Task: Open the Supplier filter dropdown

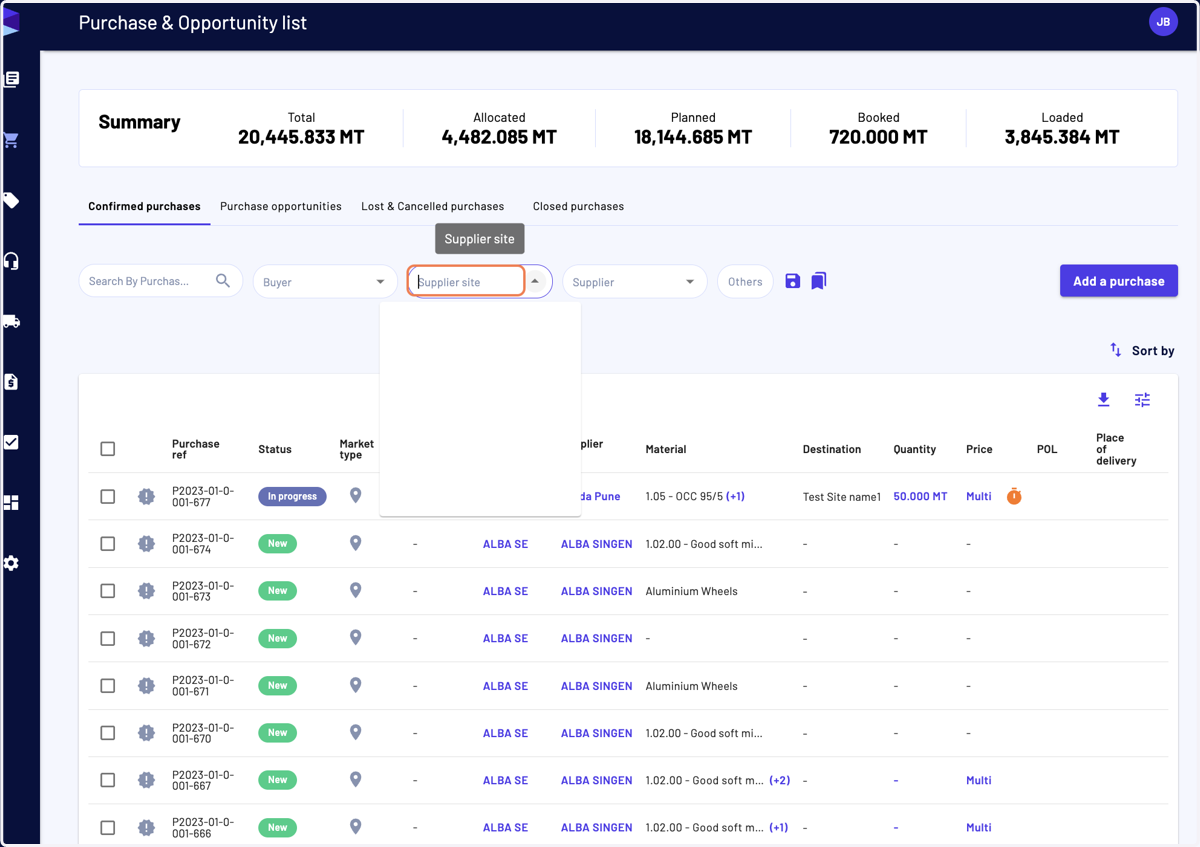Action: click(634, 282)
